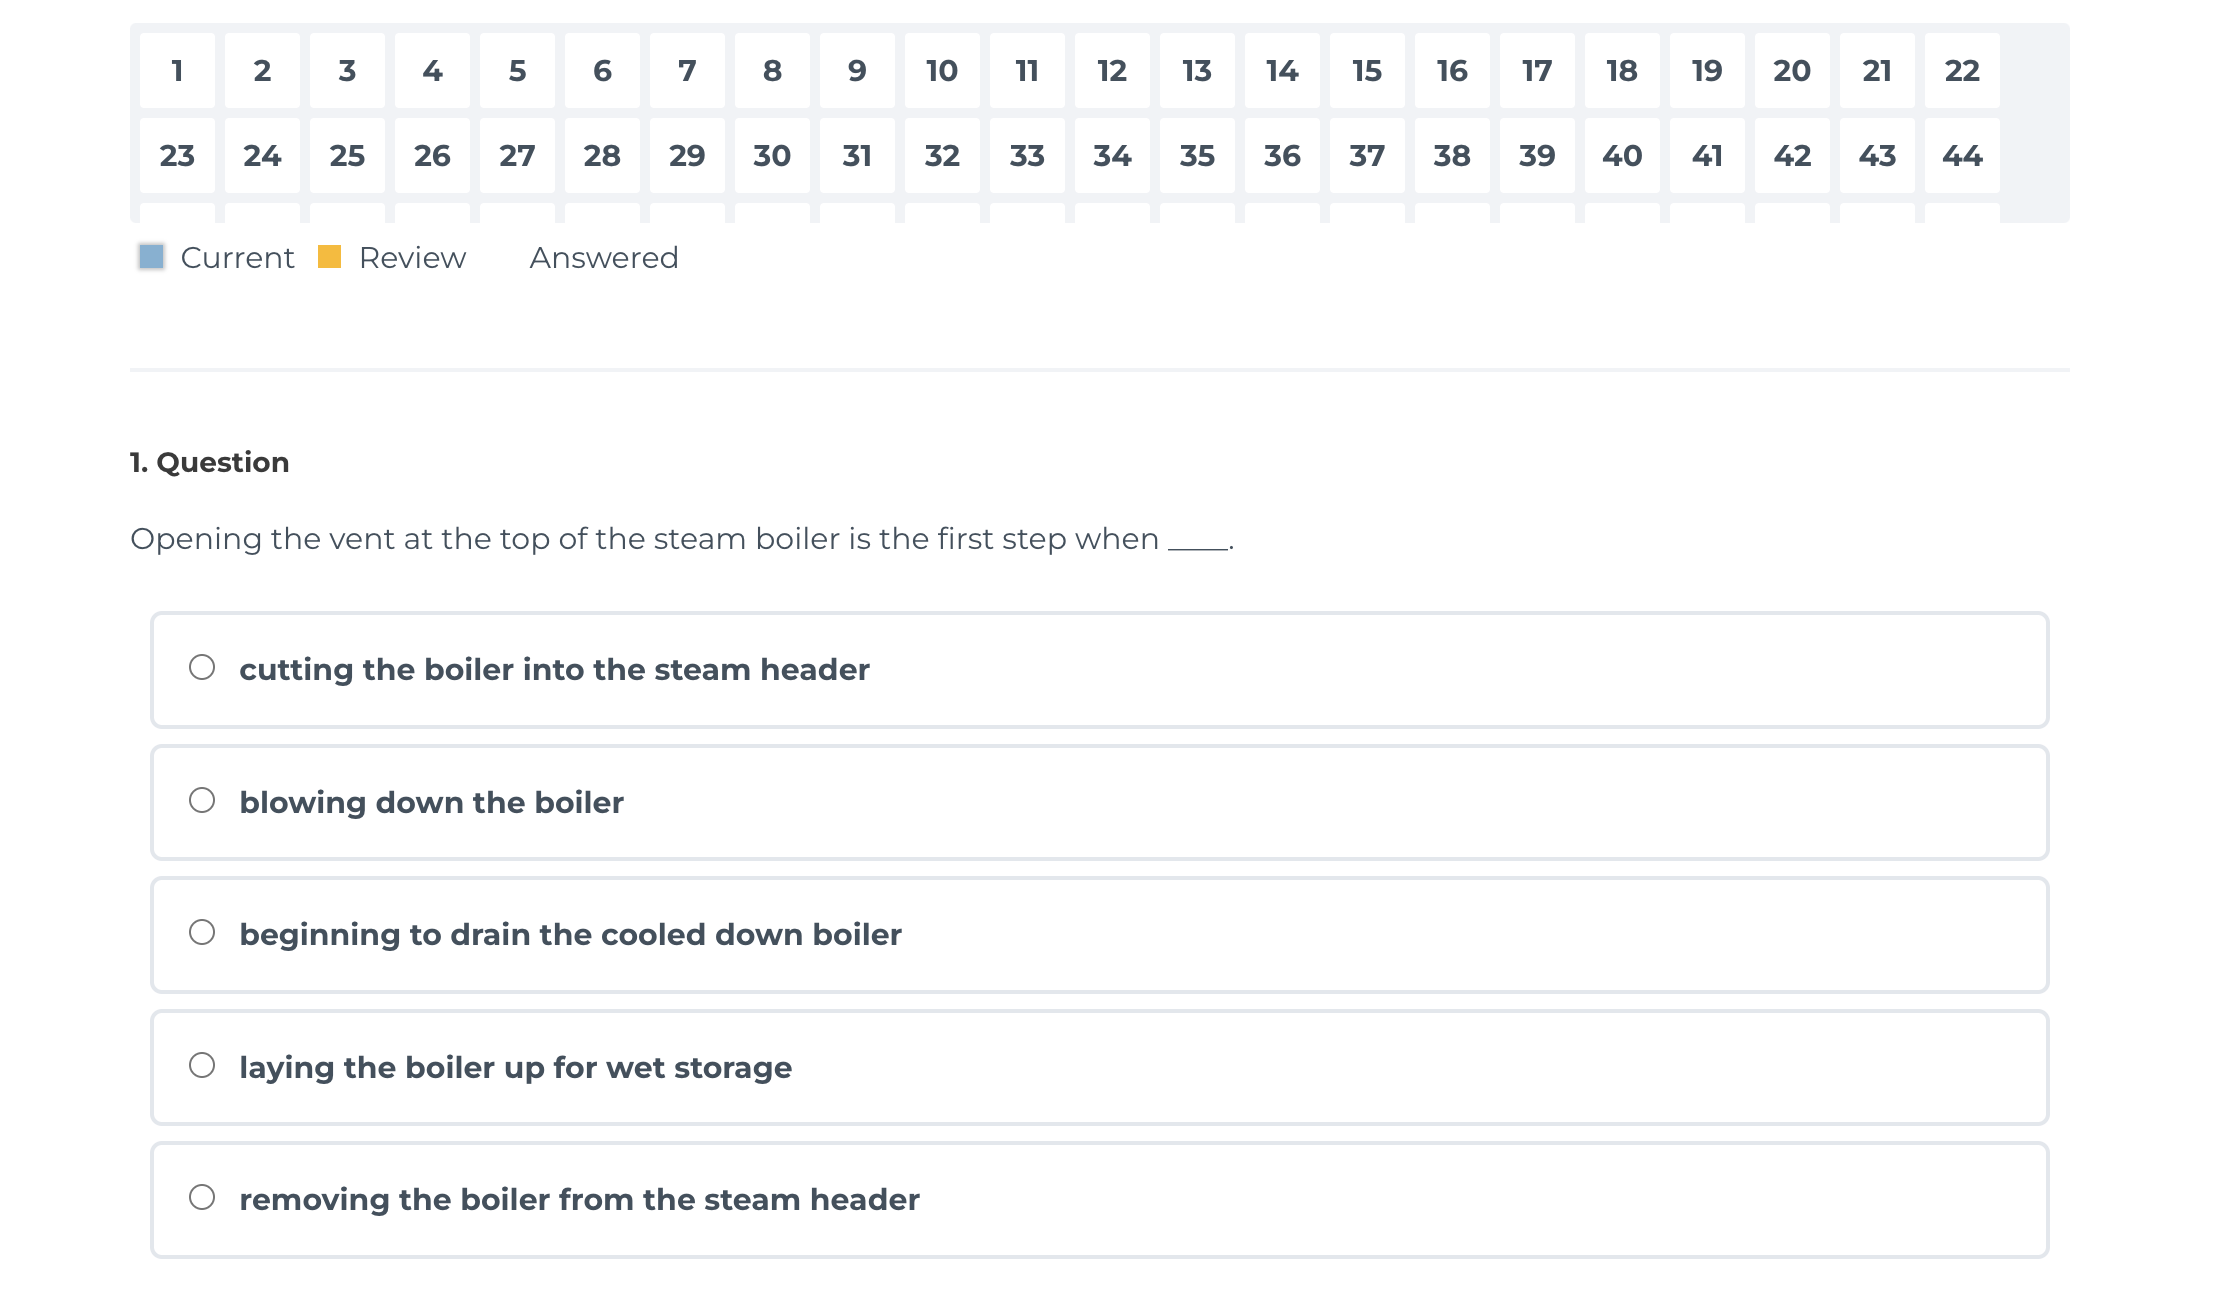Image resolution: width=2218 pixels, height=1312 pixels.
Task: Open question 9 from the navigator
Action: (857, 71)
